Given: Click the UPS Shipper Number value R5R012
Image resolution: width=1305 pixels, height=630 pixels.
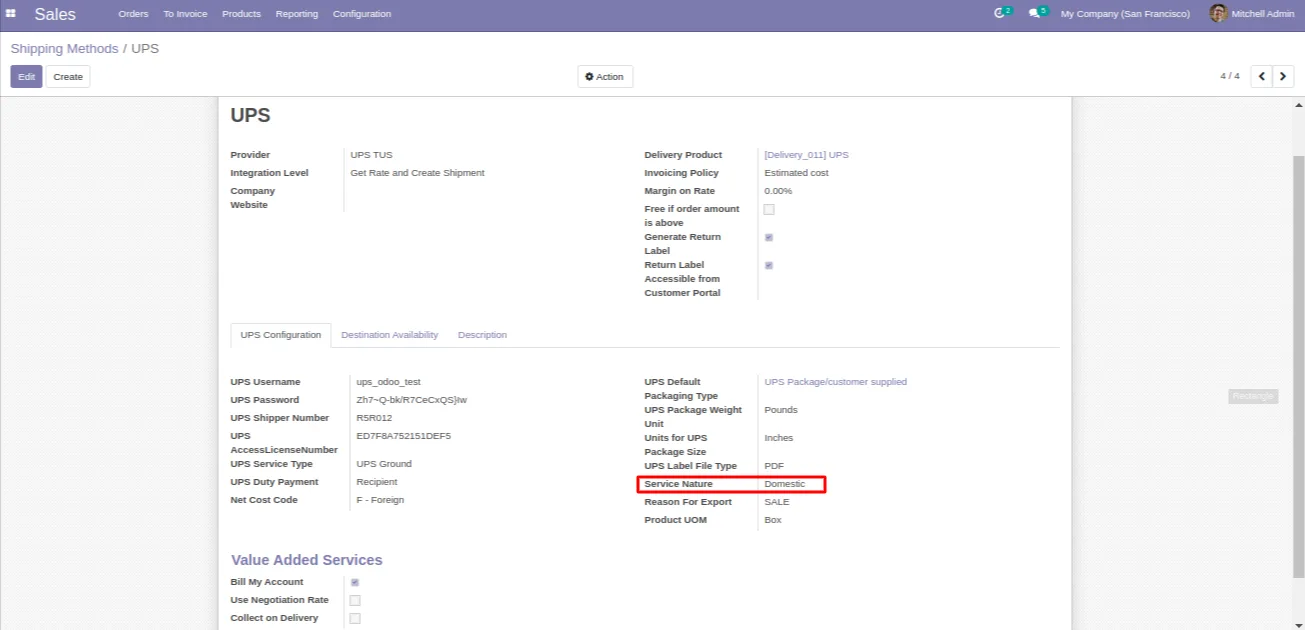Looking at the screenshot, I should [x=374, y=418].
